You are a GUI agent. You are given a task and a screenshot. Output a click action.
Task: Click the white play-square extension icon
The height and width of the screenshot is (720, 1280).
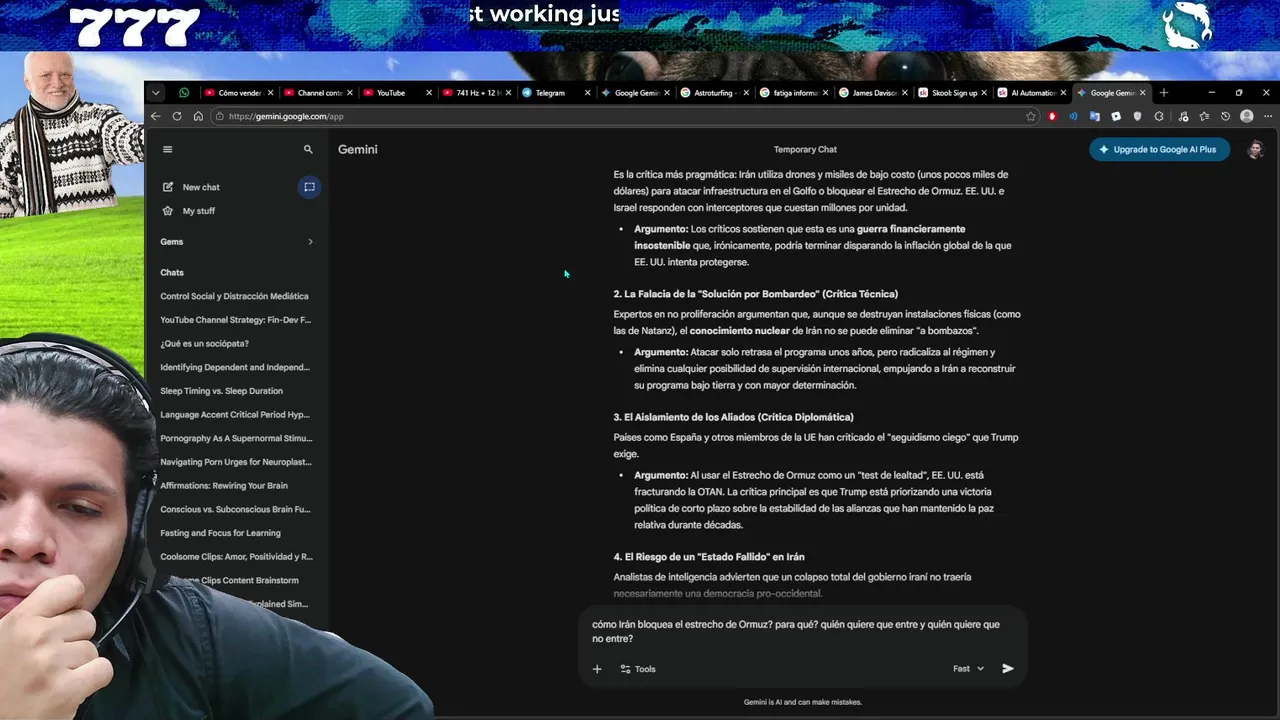1116,116
